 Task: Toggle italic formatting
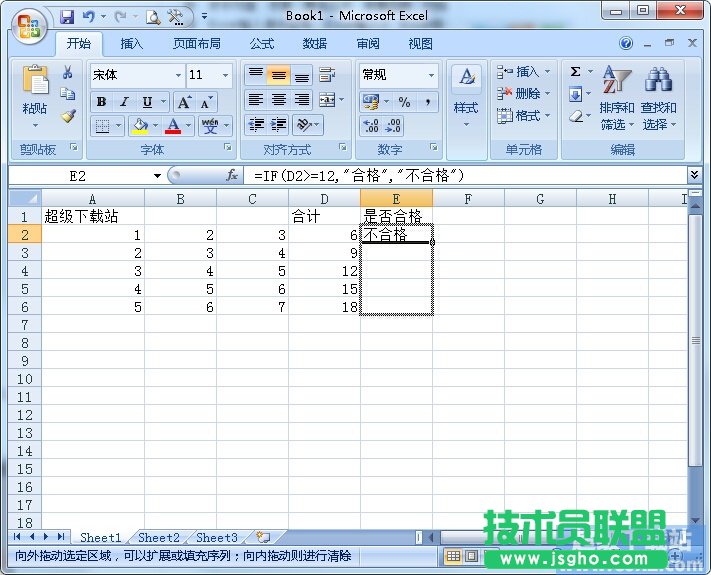(124, 102)
